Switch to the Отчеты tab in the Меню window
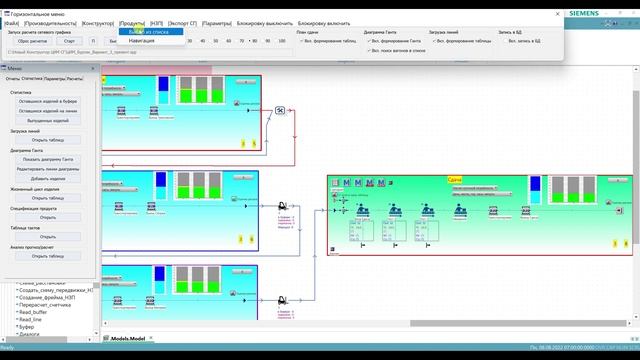The height and width of the screenshot is (360, 640). click(x=12, y=79)
